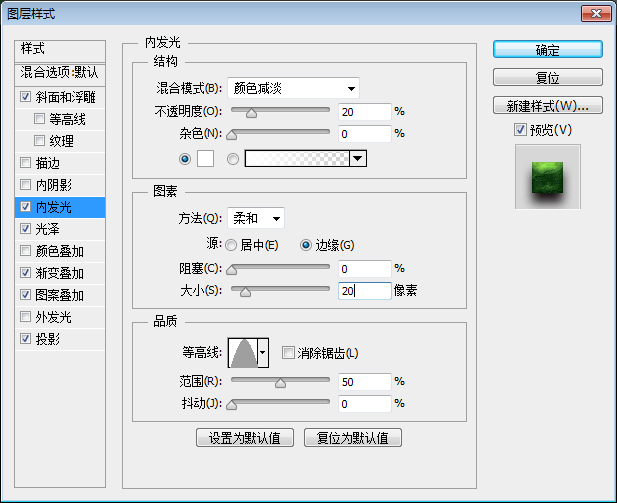Enable the 等高线 sub-option checkbox

pyautogui.click(x=39, y=118)
